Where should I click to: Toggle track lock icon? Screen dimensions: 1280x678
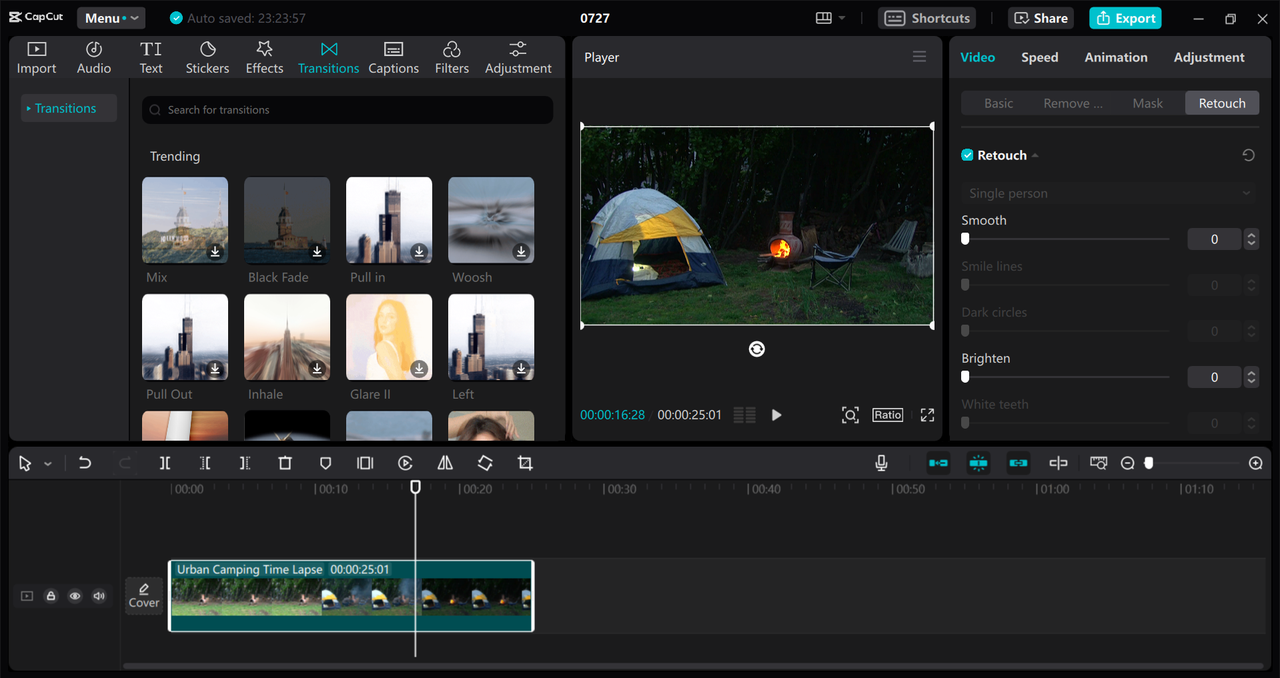coord(51,596)
